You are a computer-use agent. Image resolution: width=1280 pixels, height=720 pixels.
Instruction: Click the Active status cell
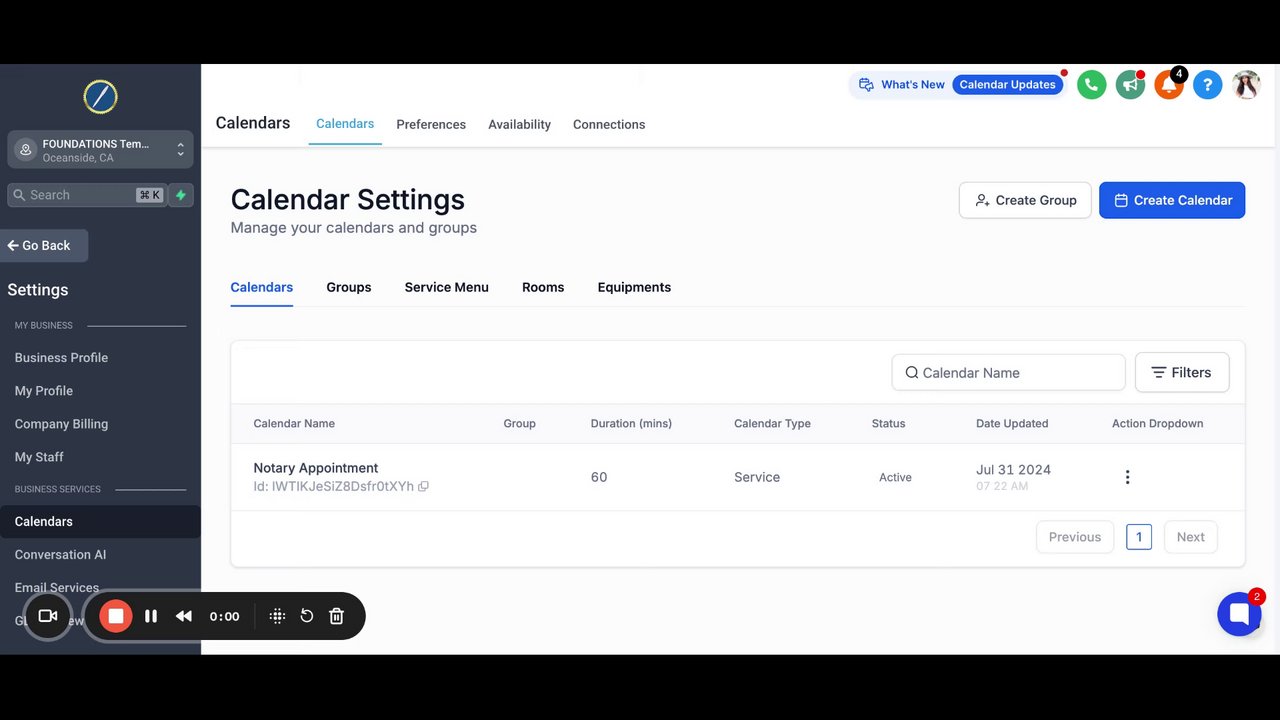click(x=895, y=477)
